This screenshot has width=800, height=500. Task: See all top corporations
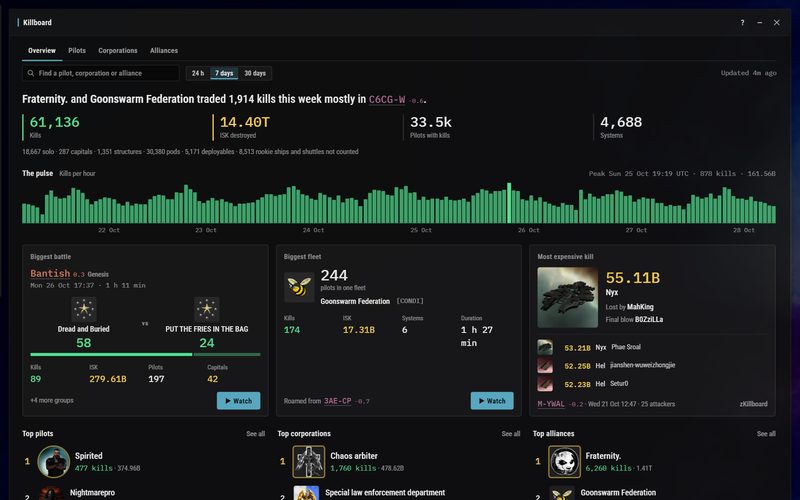point(511,434)
